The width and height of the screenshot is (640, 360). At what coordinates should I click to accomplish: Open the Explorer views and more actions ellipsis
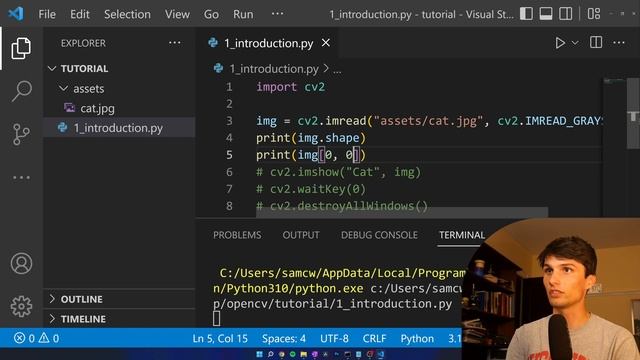pos(175,43)
